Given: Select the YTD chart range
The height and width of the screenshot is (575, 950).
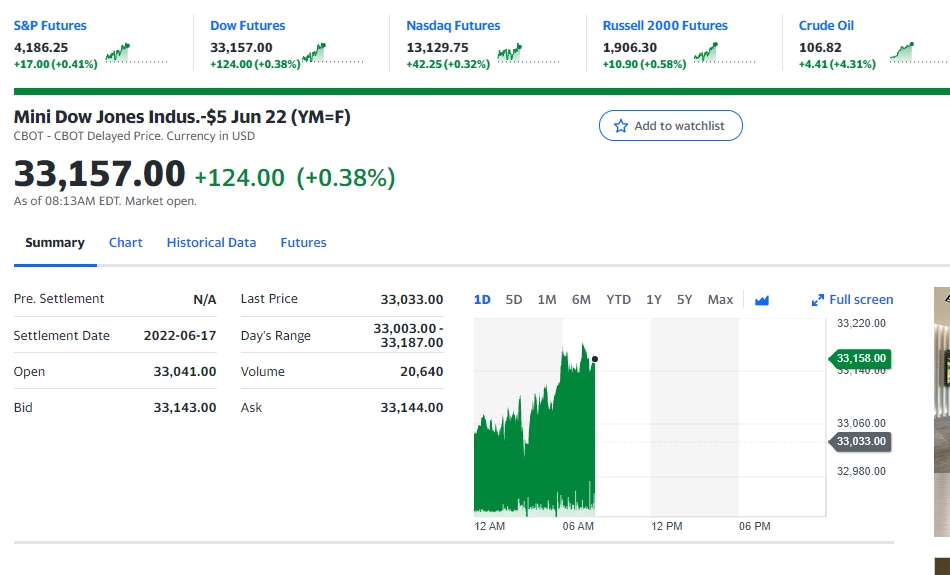Looking at the screenshot, I should tap(619, 299).
